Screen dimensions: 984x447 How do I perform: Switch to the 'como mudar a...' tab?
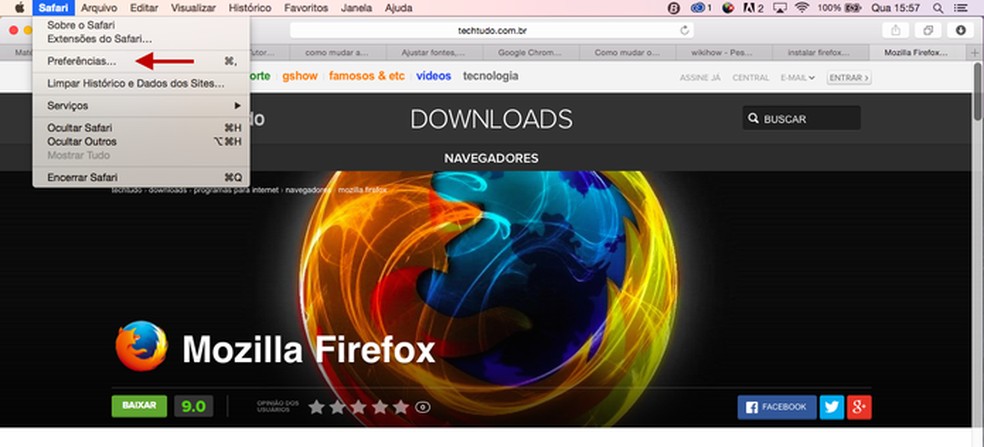point(339,53)
